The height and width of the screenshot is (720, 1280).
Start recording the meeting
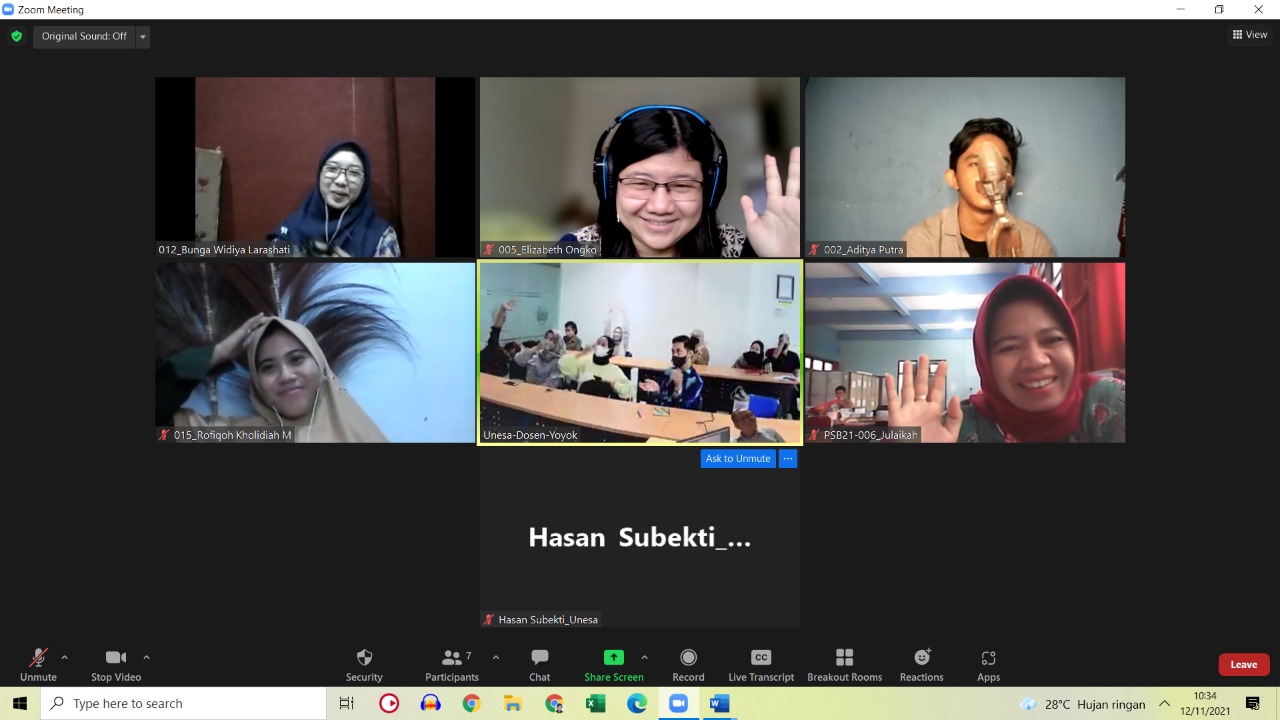[688, 664]
